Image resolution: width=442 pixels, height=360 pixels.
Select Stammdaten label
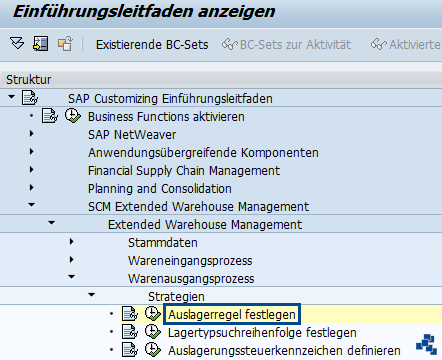pyautogui.click(x=163, y=243)
